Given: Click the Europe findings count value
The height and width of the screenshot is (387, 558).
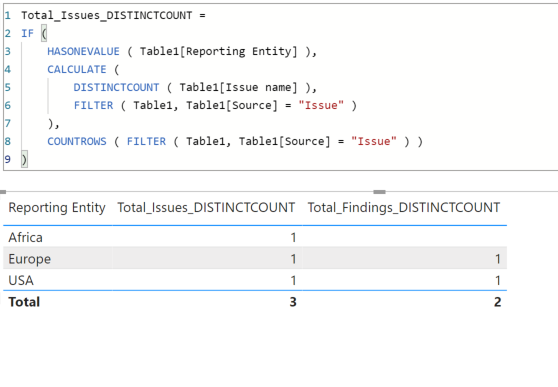Looking at the screenshot, I should [498, 259].
